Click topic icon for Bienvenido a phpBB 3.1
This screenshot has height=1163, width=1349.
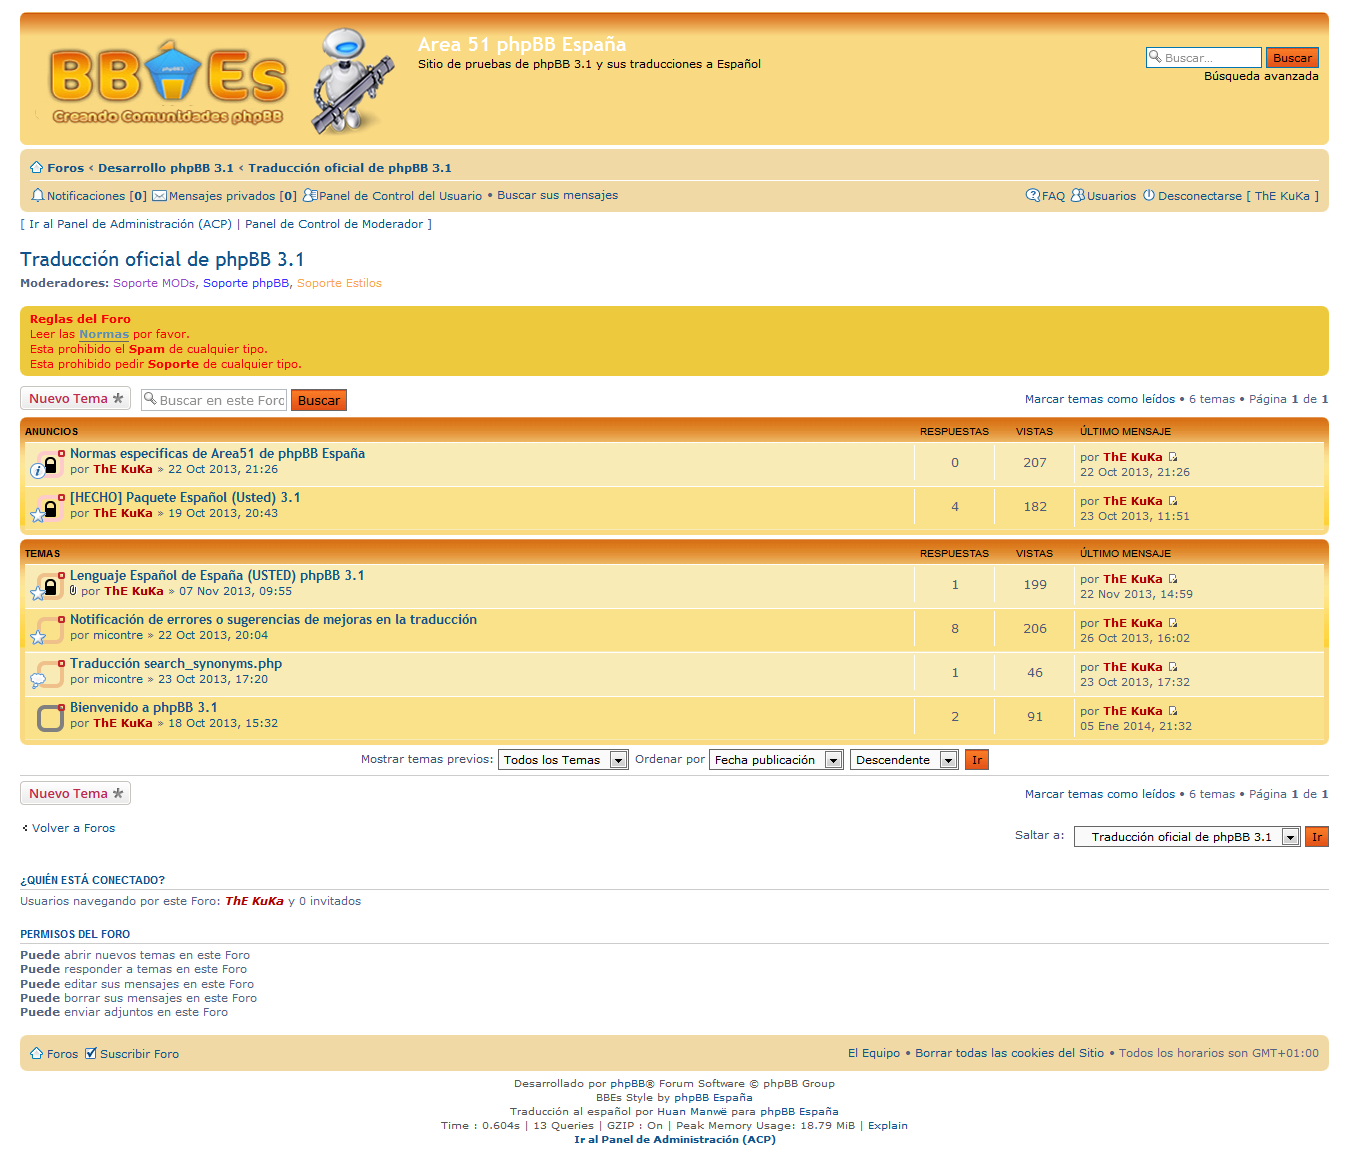point(49,718)
